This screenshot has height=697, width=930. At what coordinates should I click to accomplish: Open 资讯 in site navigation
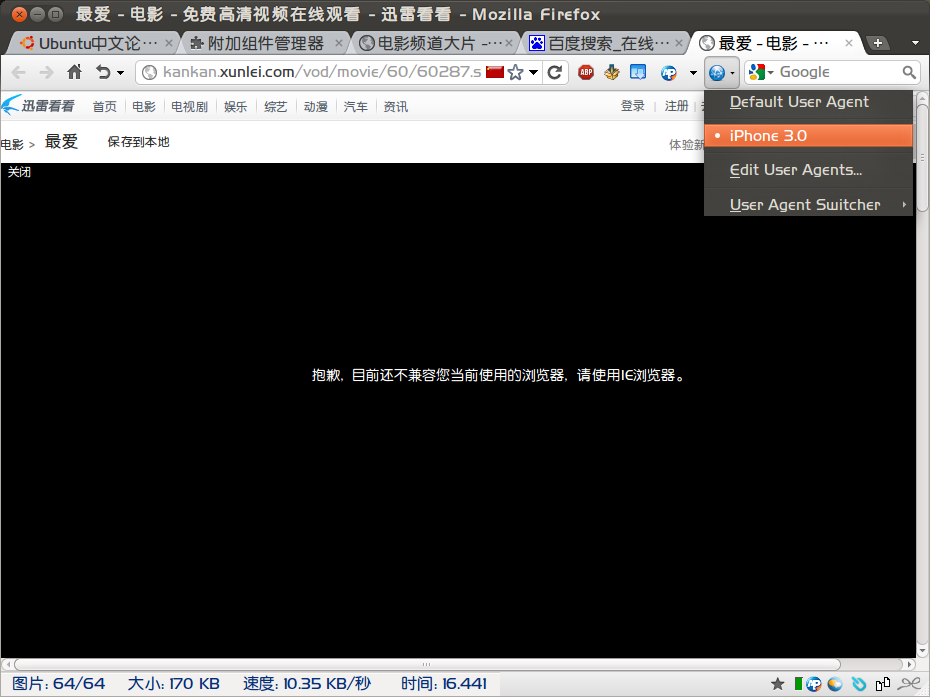coord(396,107)
